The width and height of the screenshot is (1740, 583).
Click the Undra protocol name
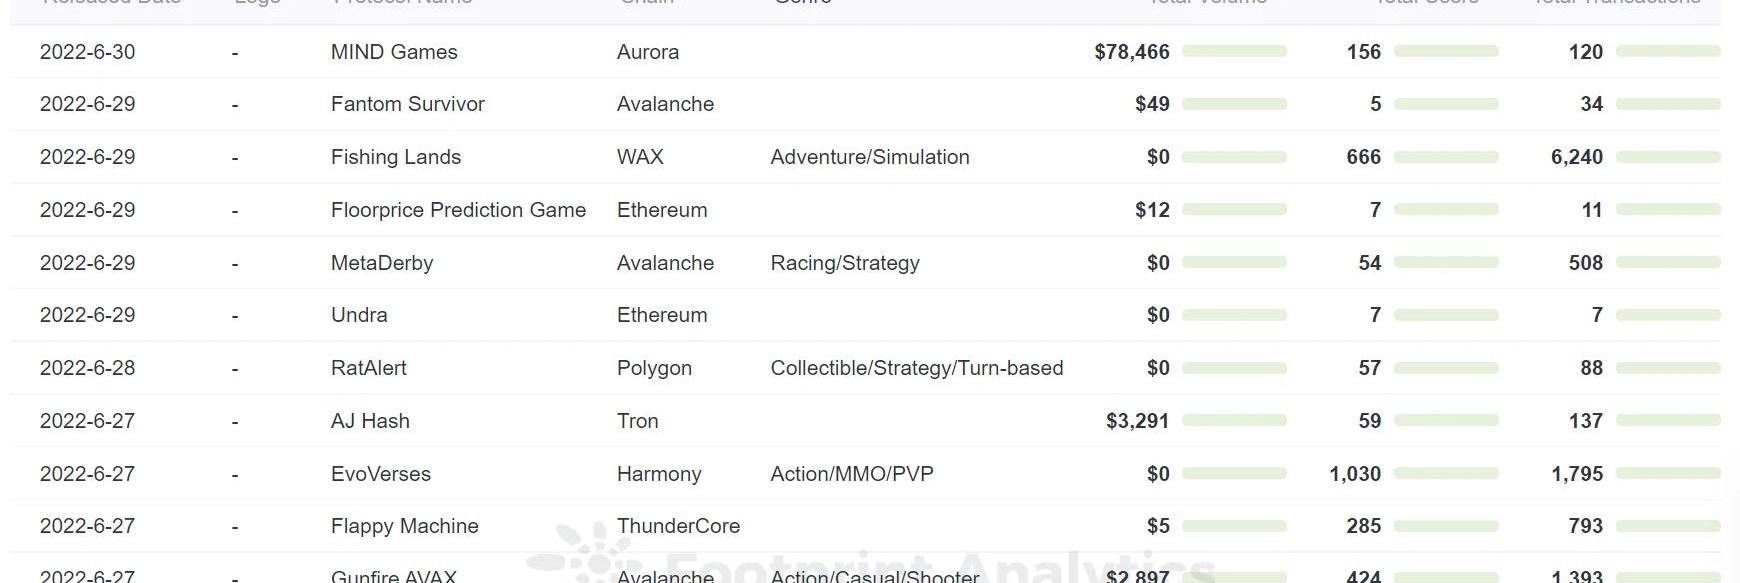pos(358,315)
